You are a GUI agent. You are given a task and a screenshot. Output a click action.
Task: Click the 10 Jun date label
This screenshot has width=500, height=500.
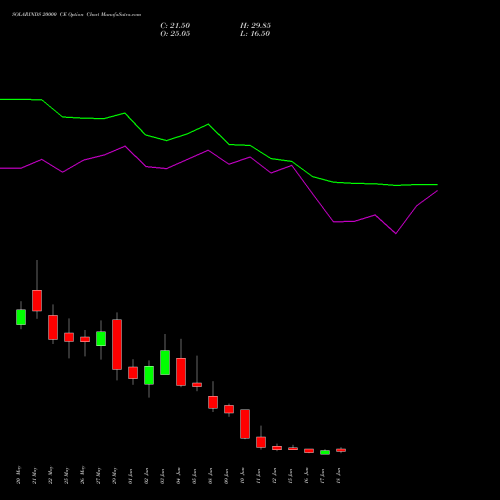[x=243, y=476]
